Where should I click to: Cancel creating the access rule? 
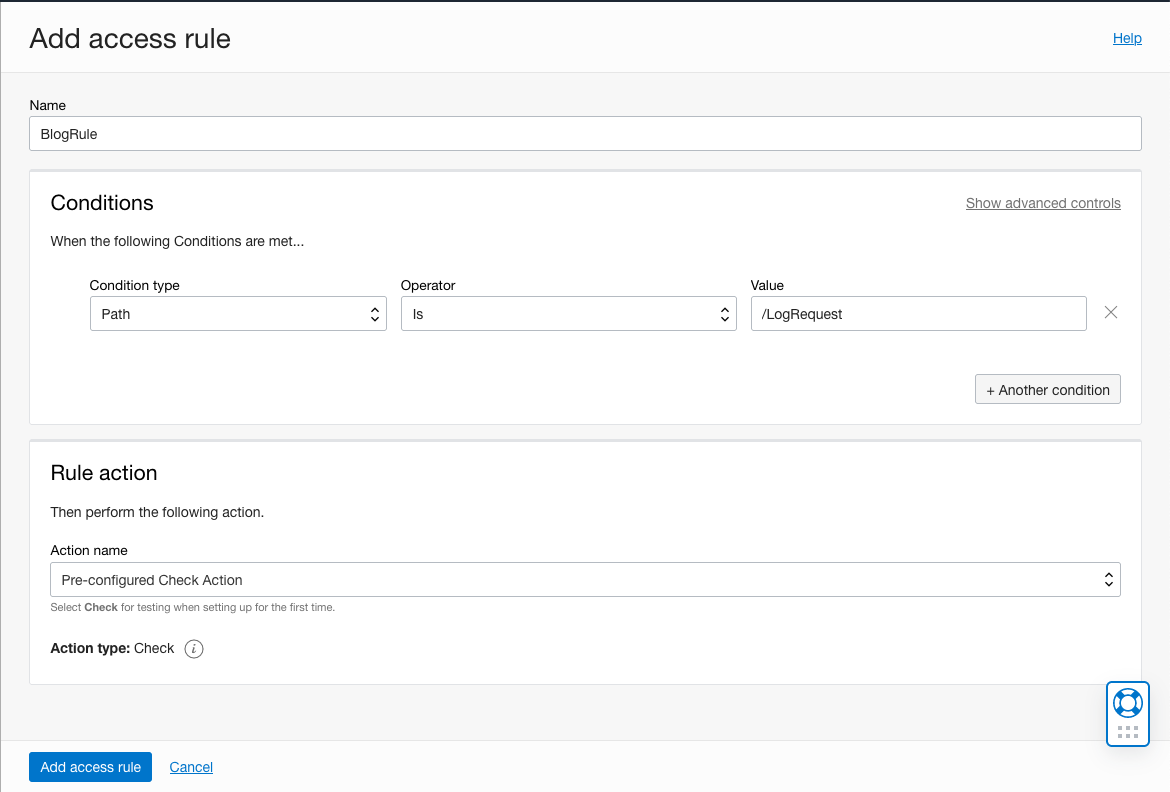191,767
